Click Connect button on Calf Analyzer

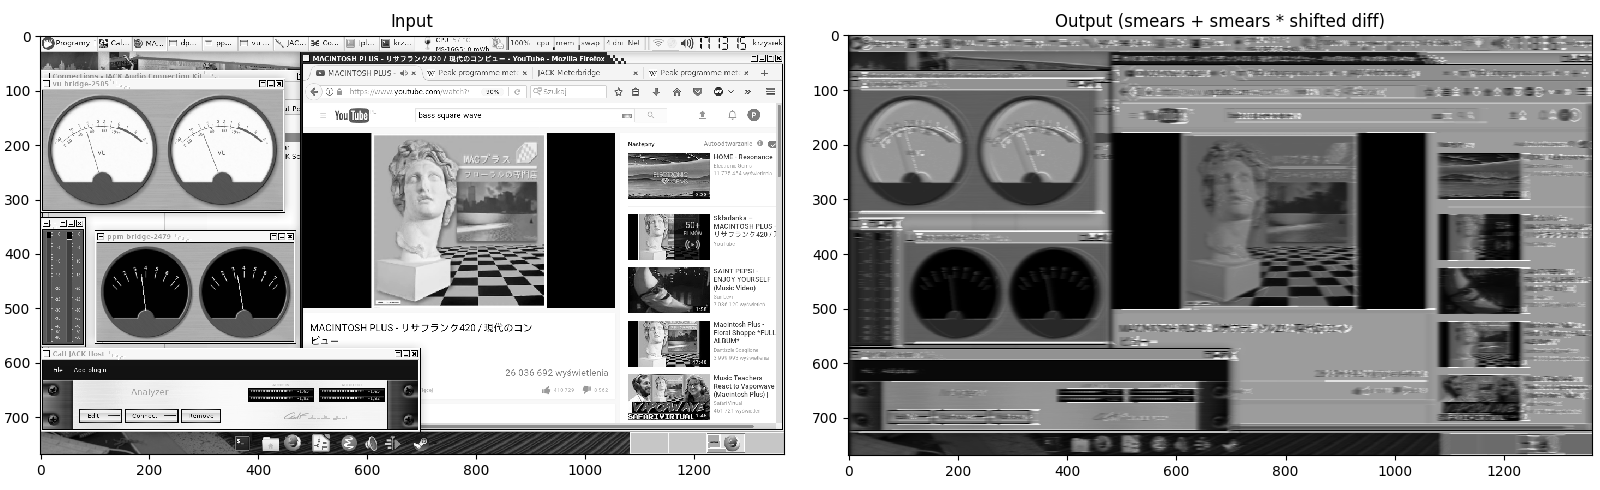point(152,416)
